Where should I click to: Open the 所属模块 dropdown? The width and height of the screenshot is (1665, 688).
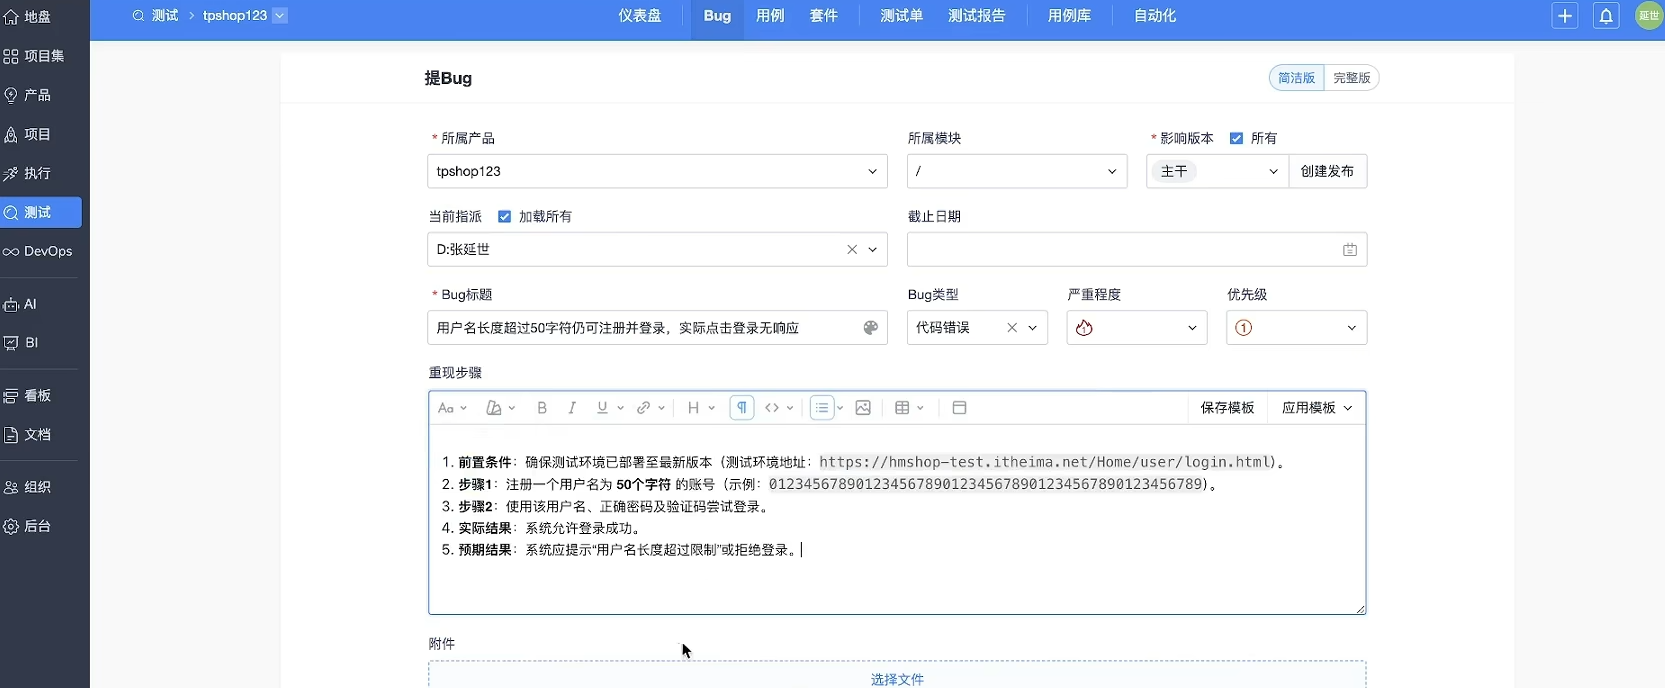[1017, 171]
